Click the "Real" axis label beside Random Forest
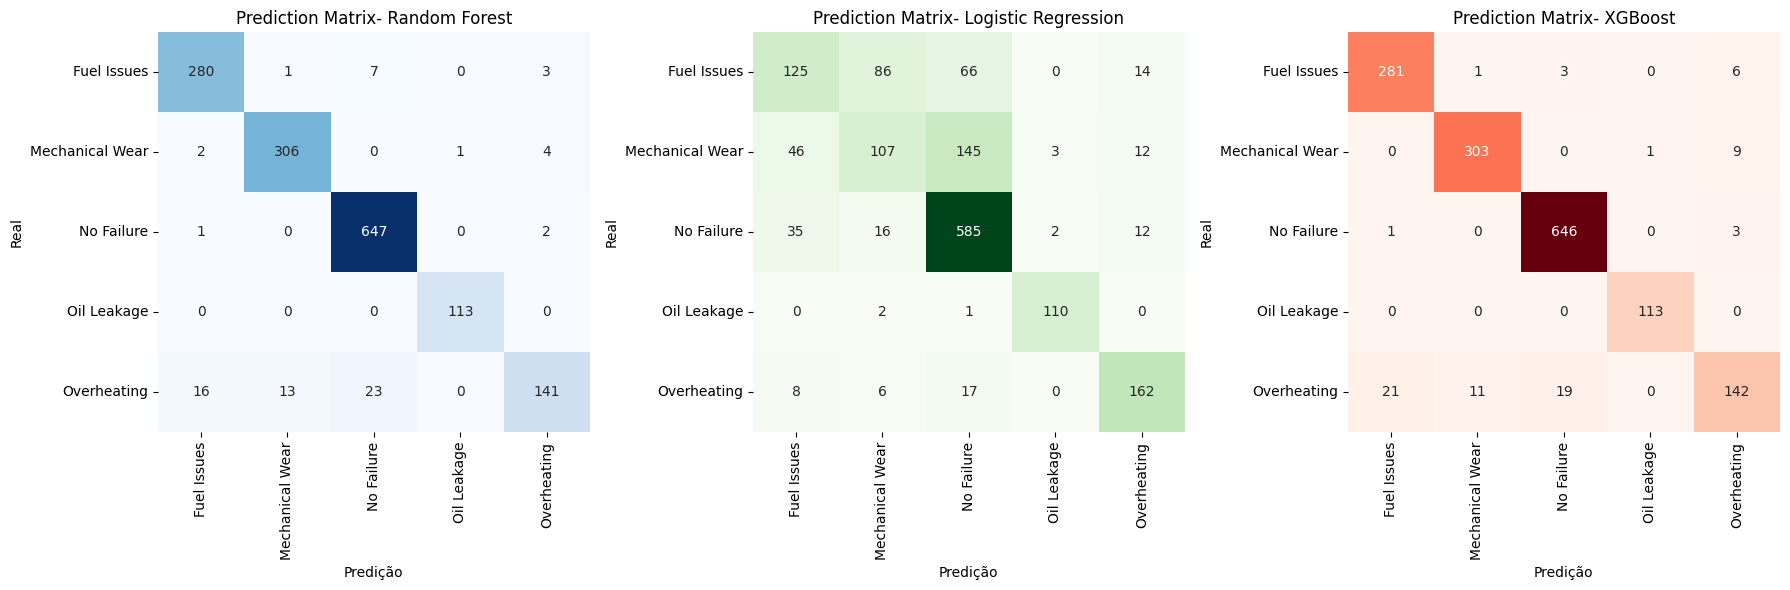1790x590 pixels. (x=16, y=232)
